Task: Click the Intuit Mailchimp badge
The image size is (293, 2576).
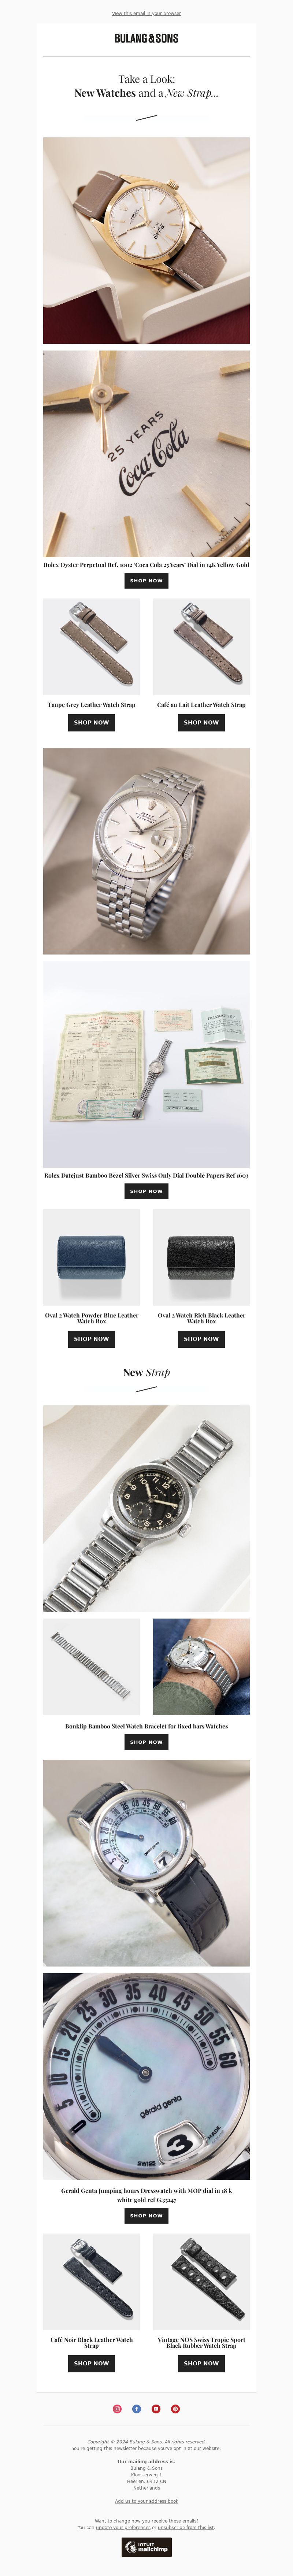Action: pos(146,2547)
